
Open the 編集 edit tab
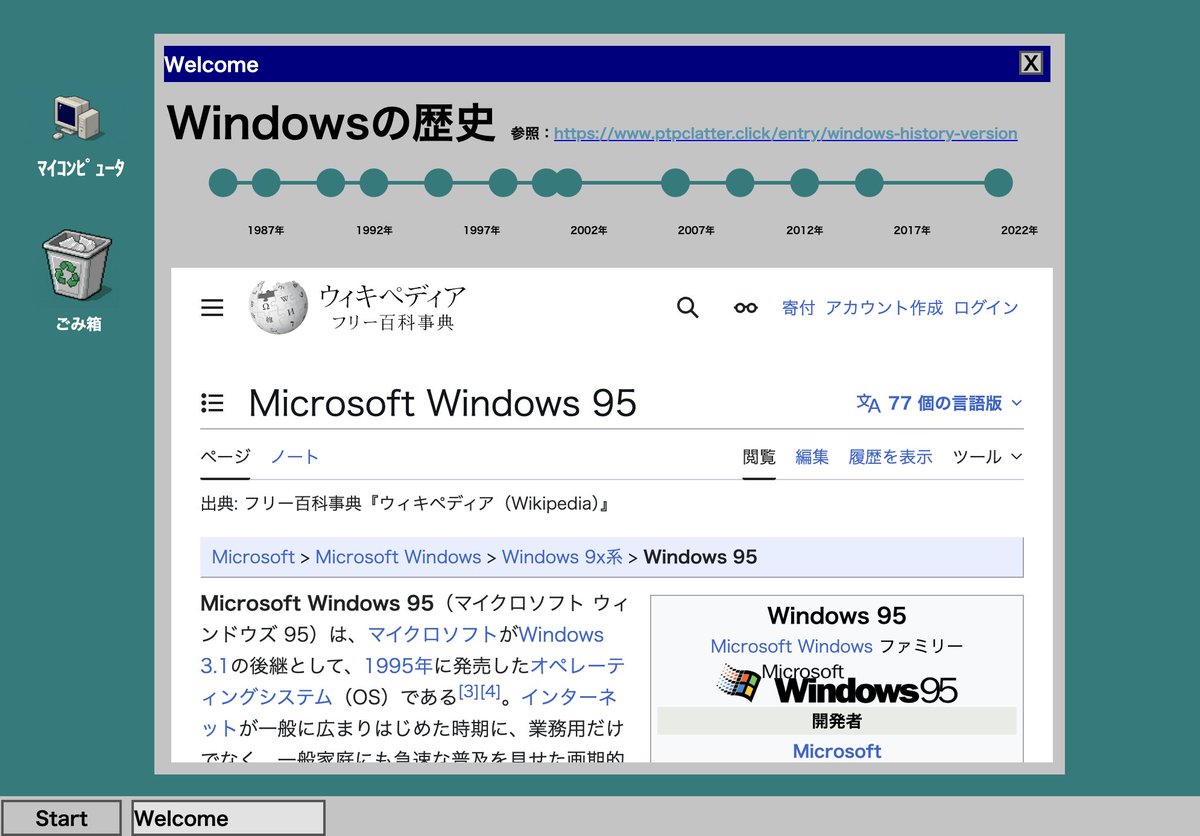coord(812,457)
